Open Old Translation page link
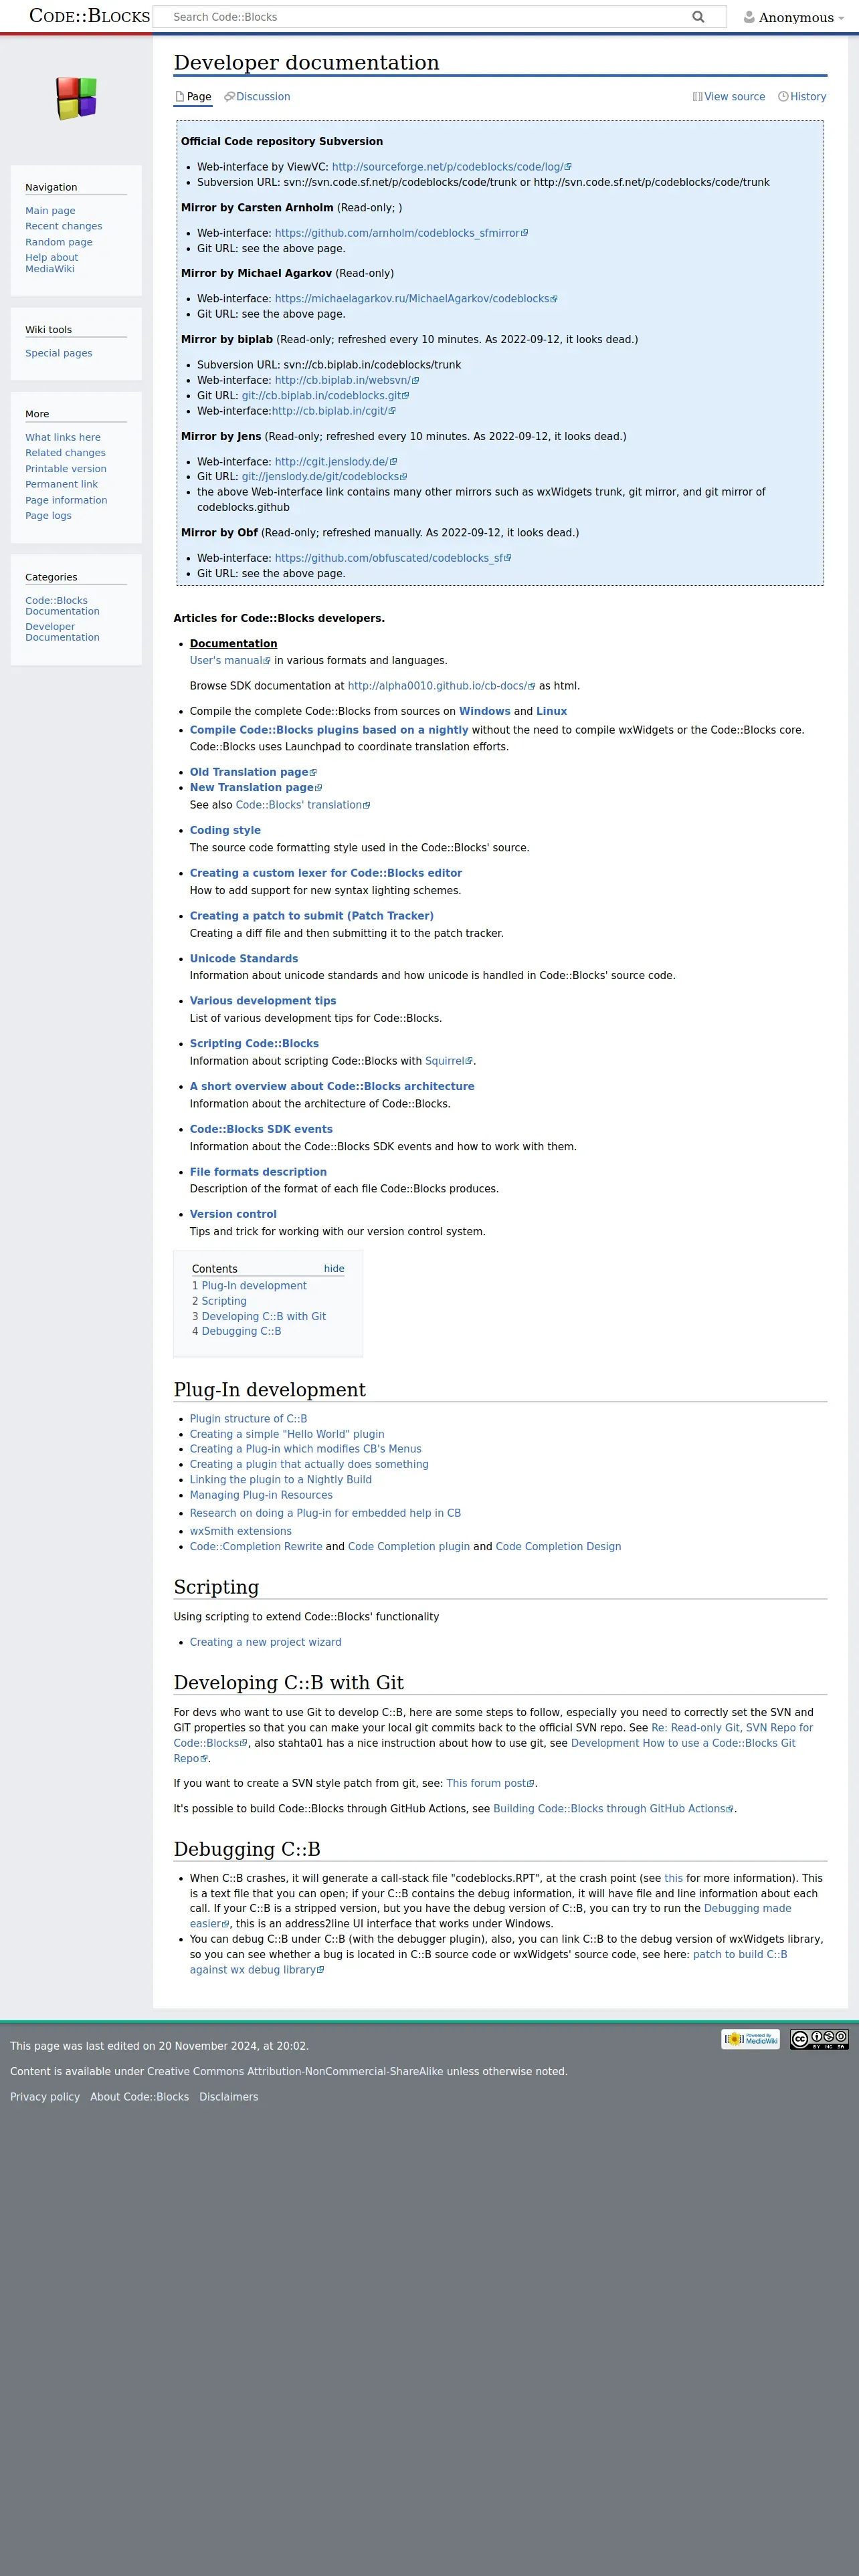The height and width of the screenshot is (2576, 859). coord(253,772)
